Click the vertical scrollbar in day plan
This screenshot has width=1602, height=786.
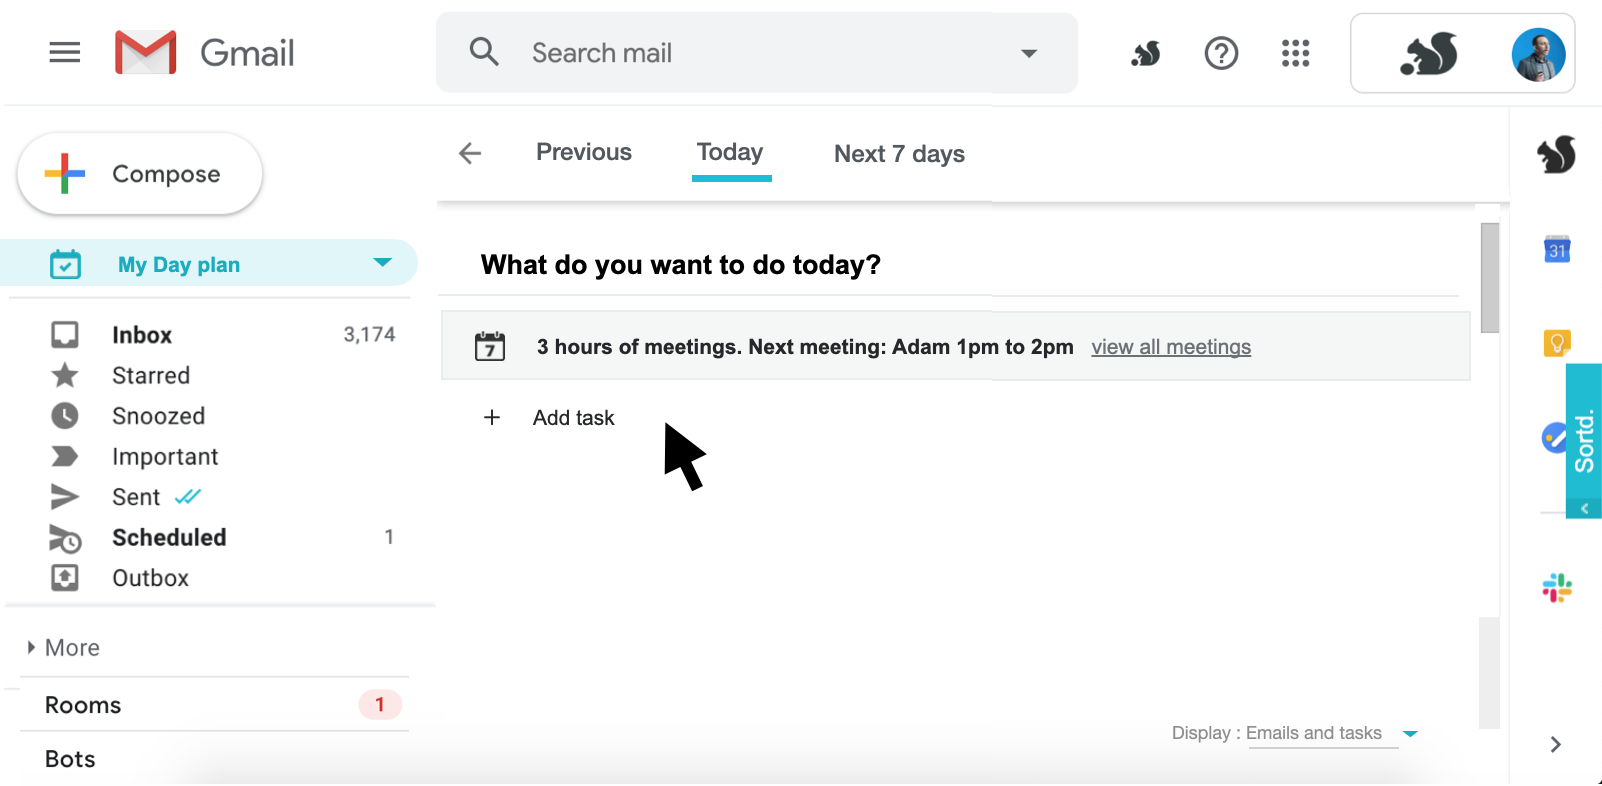(1490, 278)
